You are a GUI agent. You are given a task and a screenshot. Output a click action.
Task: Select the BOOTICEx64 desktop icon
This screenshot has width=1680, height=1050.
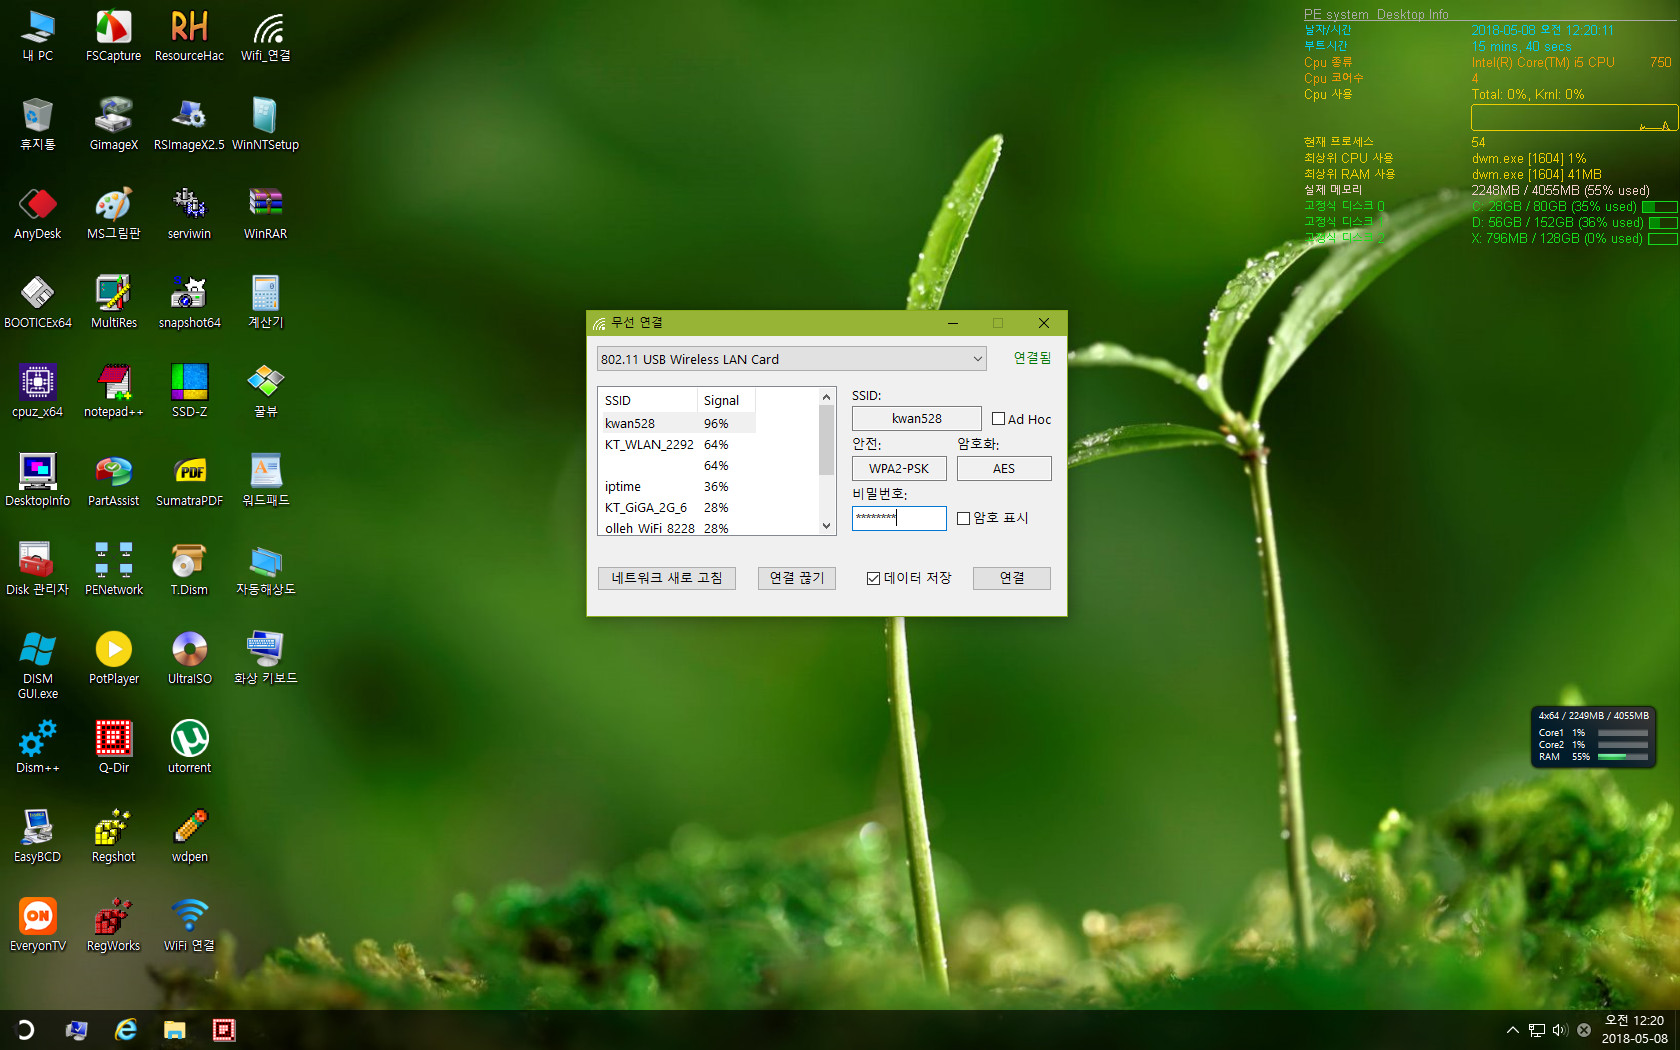pyautogui.click(x=37, y=303)
